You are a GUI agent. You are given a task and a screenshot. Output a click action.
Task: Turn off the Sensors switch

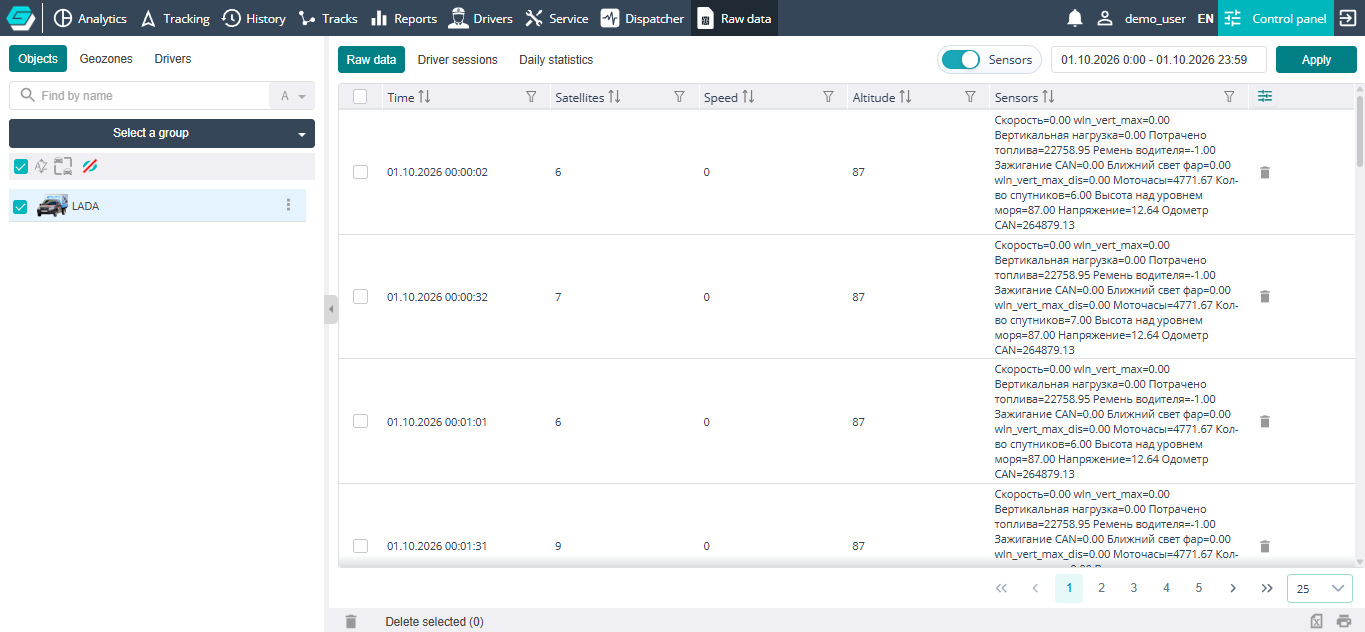pos(960,60)
